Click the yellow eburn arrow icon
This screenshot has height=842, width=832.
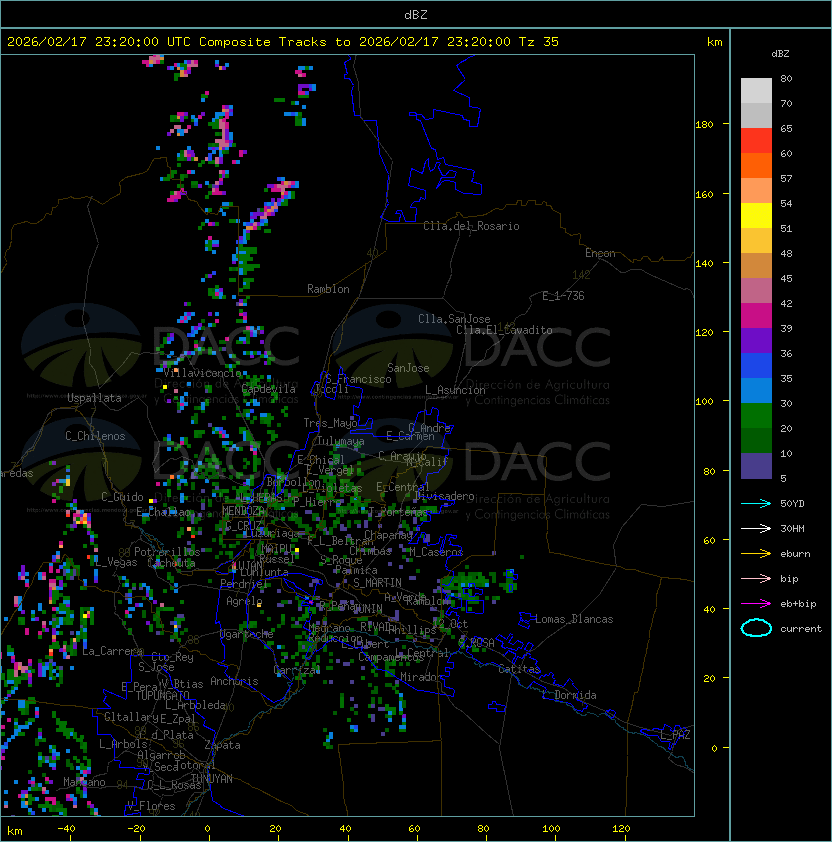756,554
